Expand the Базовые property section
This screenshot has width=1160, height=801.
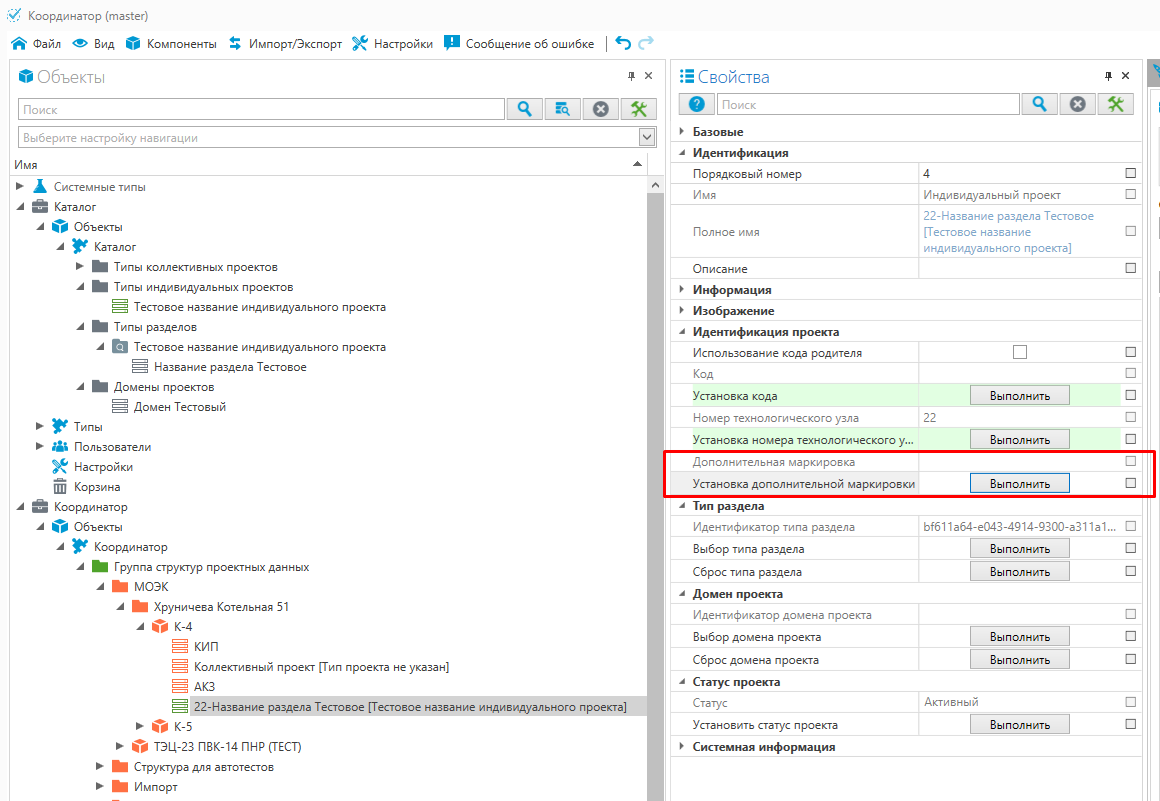pyautogui.click(x=682, y=132)
